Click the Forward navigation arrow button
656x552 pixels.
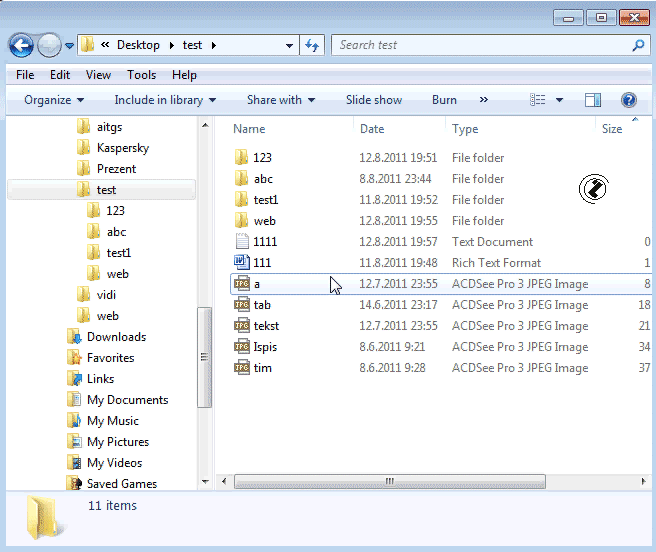(48, 45)
